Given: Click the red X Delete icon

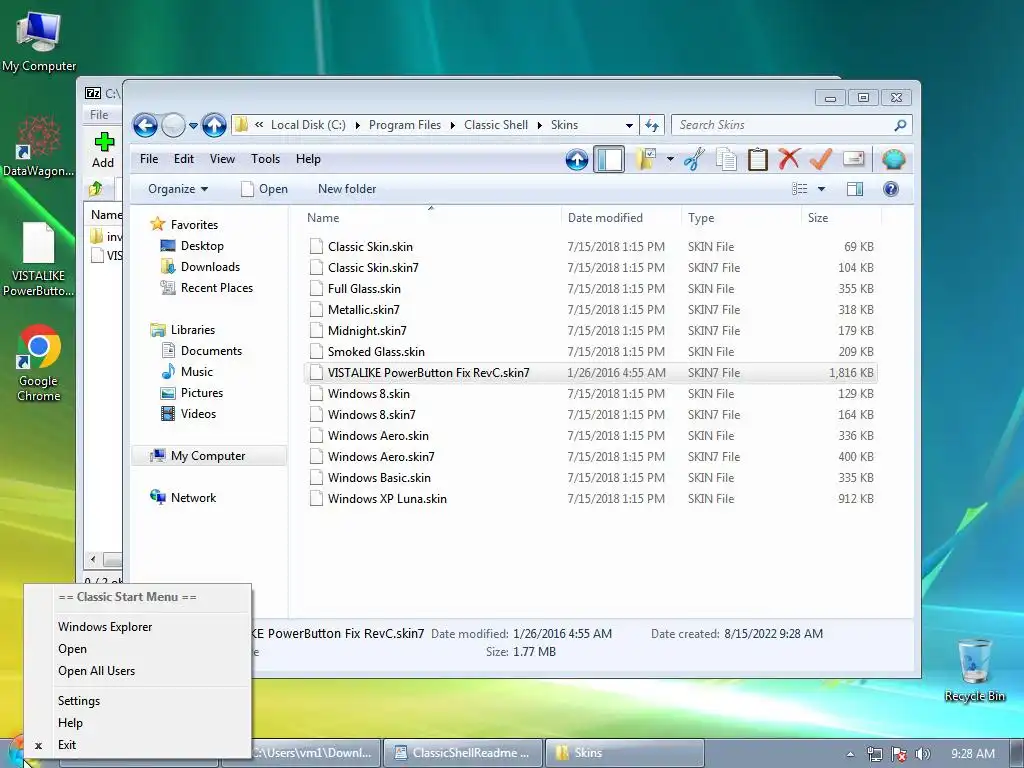Looking at the screenshot, I should (789, 159).
